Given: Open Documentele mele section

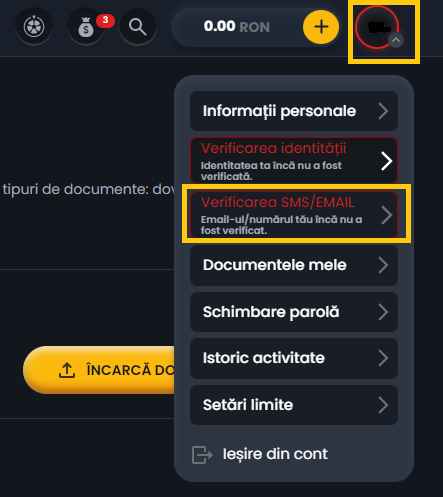Looking at the screenshot, I should coord(294,265).
